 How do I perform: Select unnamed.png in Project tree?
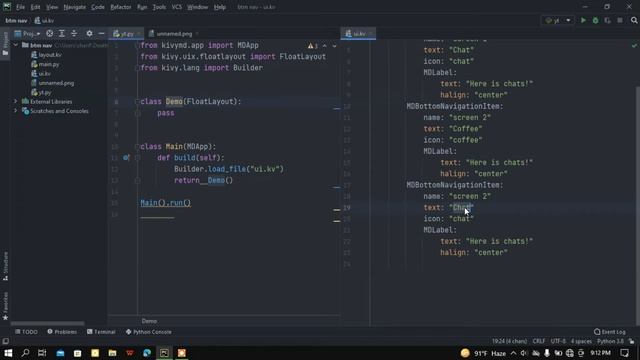pyautogui.click(x=53, y=83)
